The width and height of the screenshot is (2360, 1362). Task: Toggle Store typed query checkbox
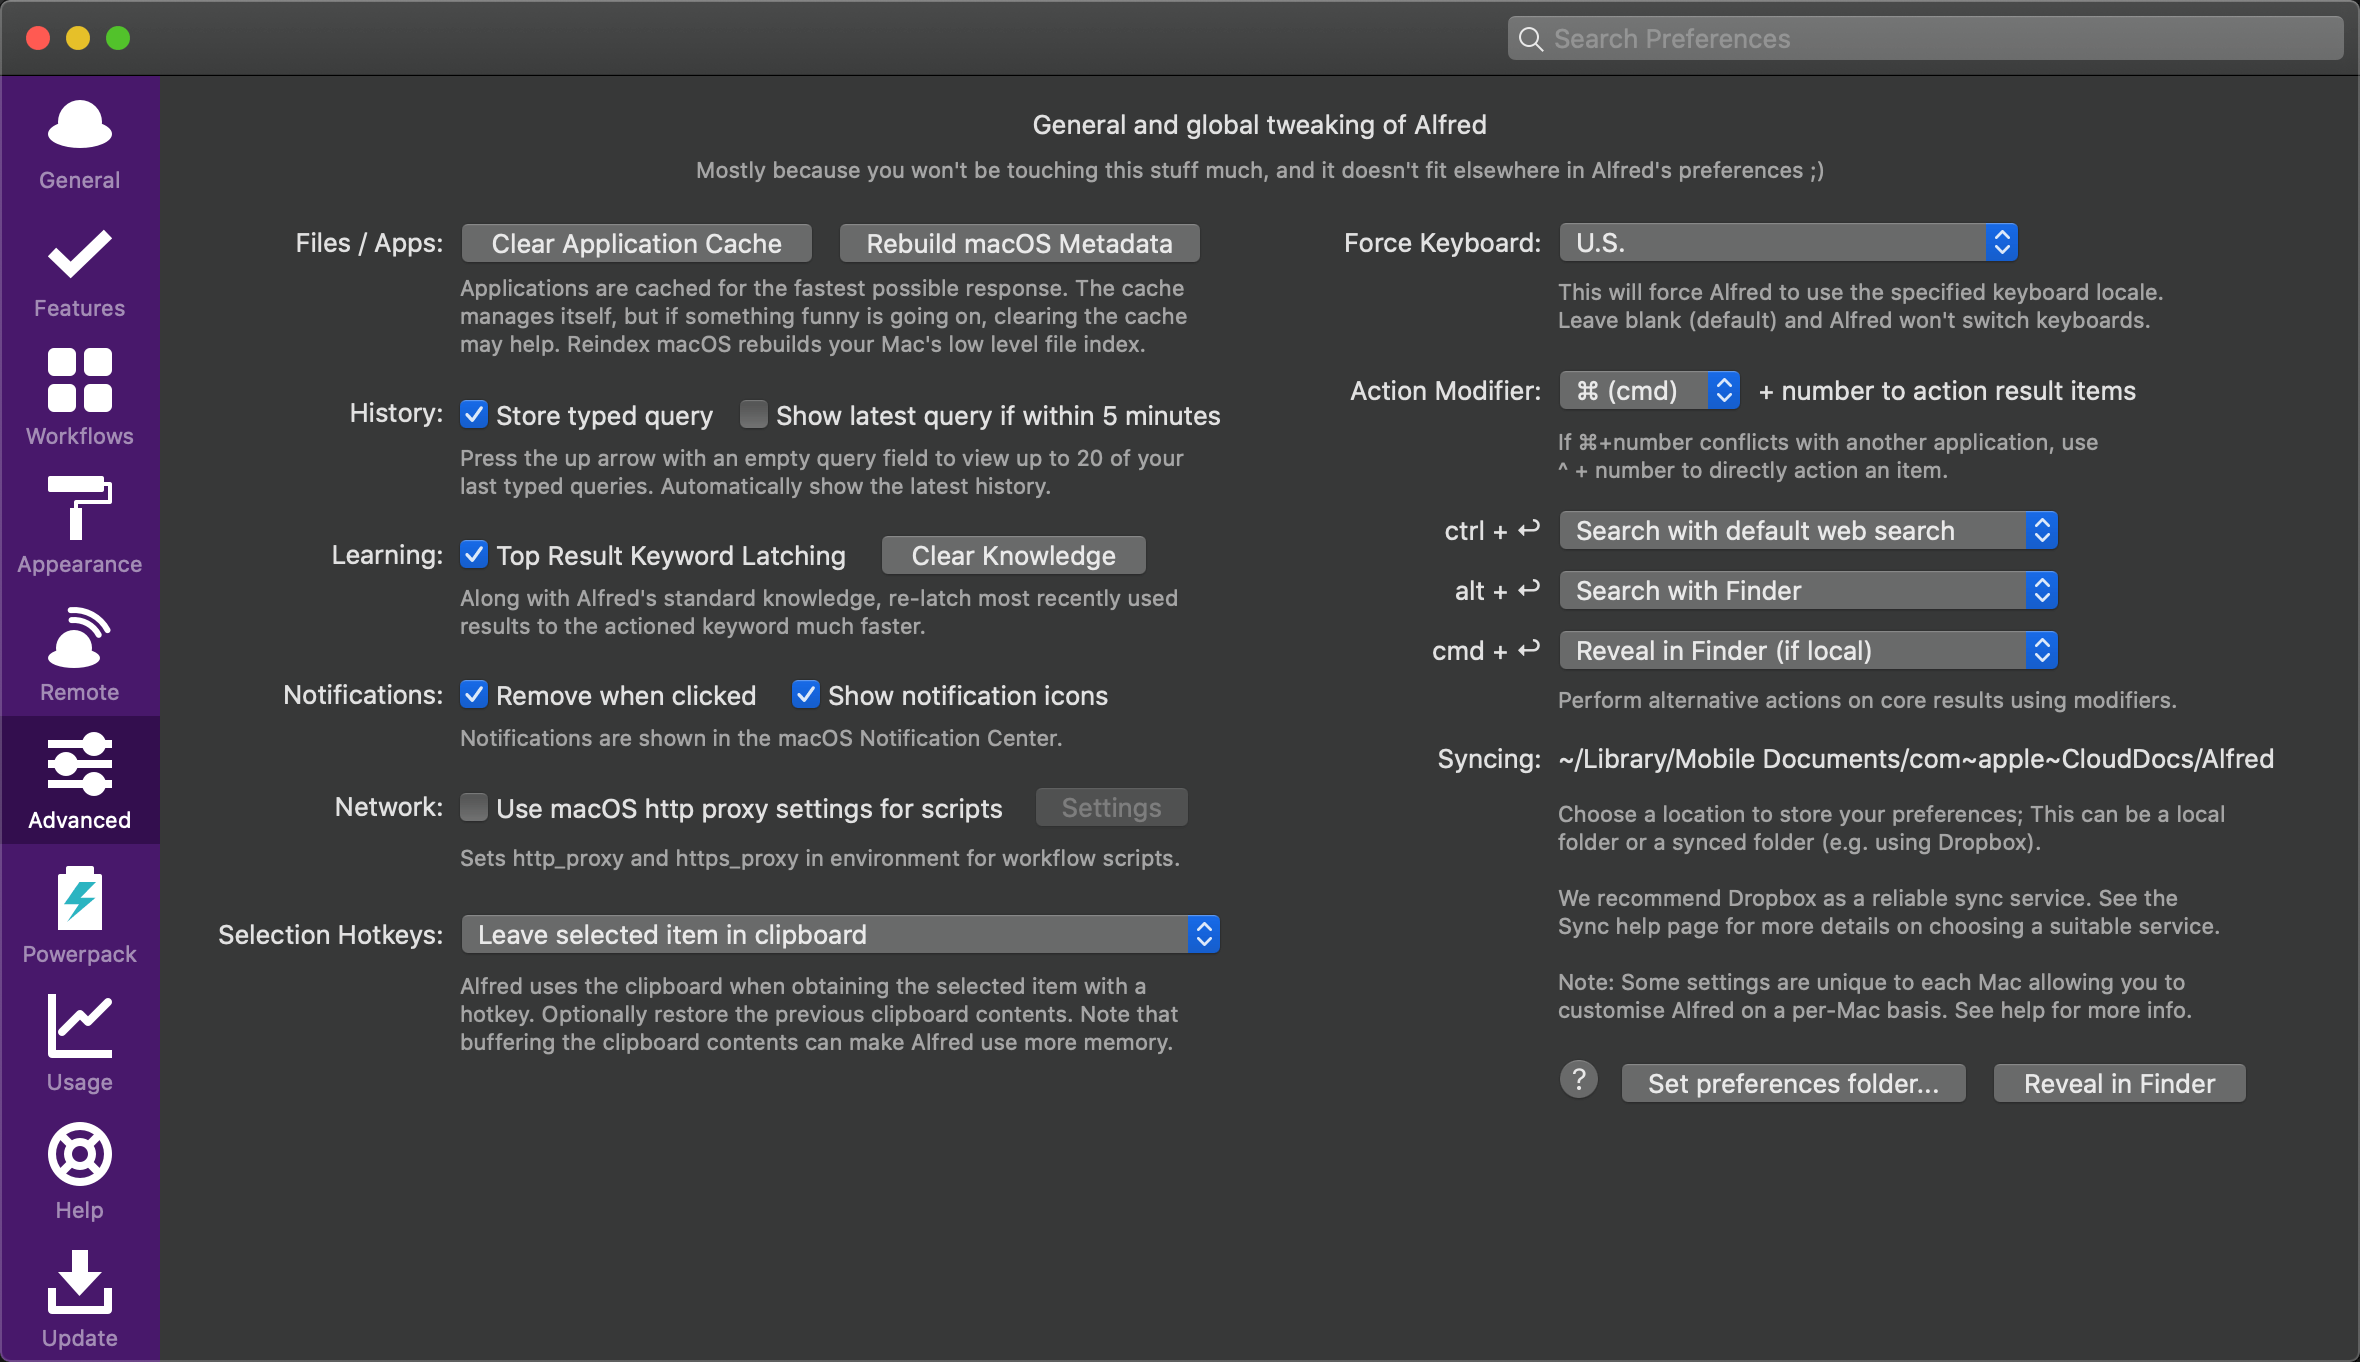coord(474,414)
